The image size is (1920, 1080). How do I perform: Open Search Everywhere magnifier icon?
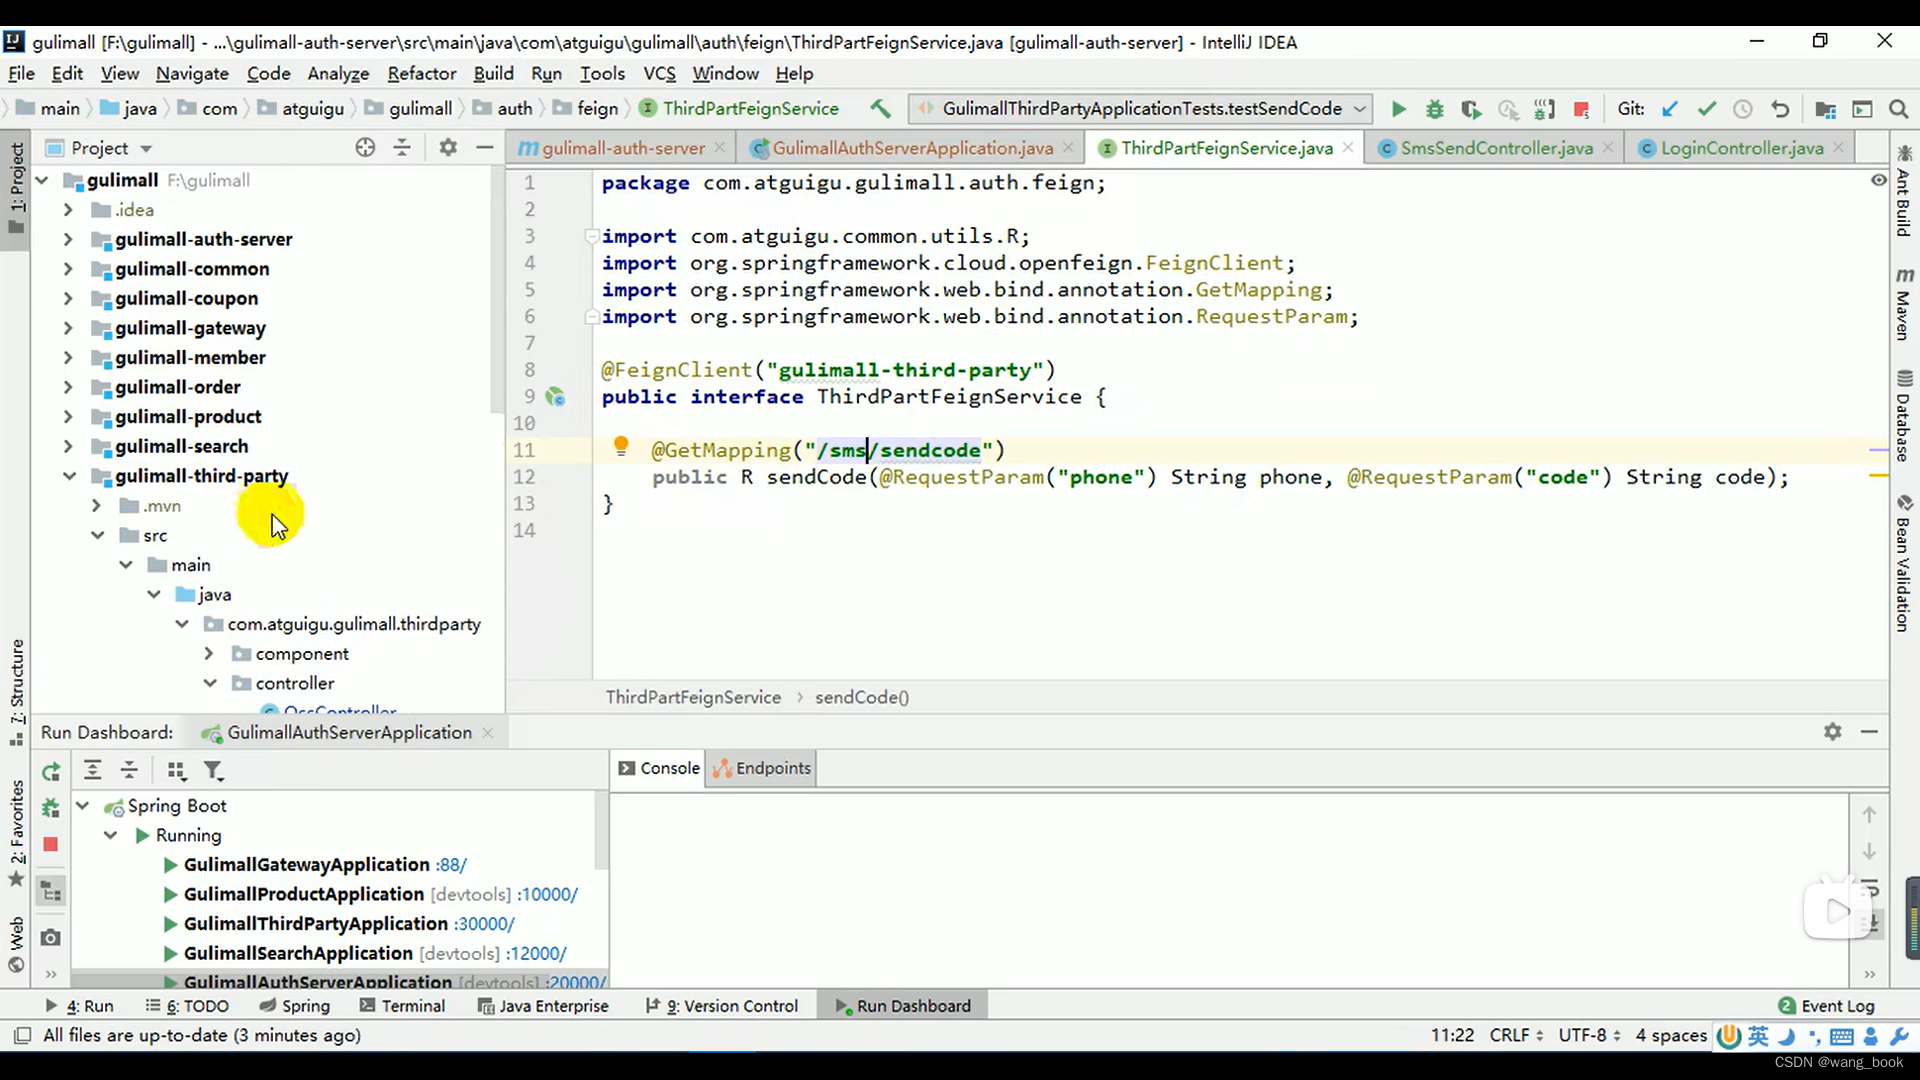[1898, 109]
